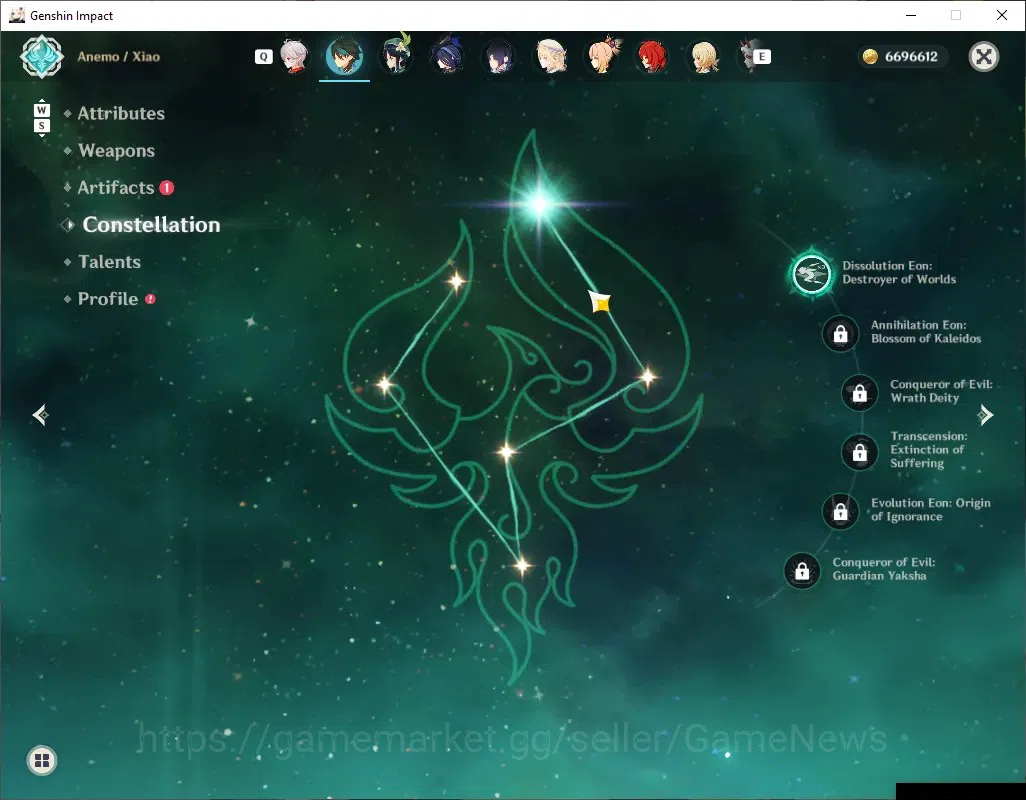Open the Profile menu
Screen dimensions: 1026x800
[108, 299]
